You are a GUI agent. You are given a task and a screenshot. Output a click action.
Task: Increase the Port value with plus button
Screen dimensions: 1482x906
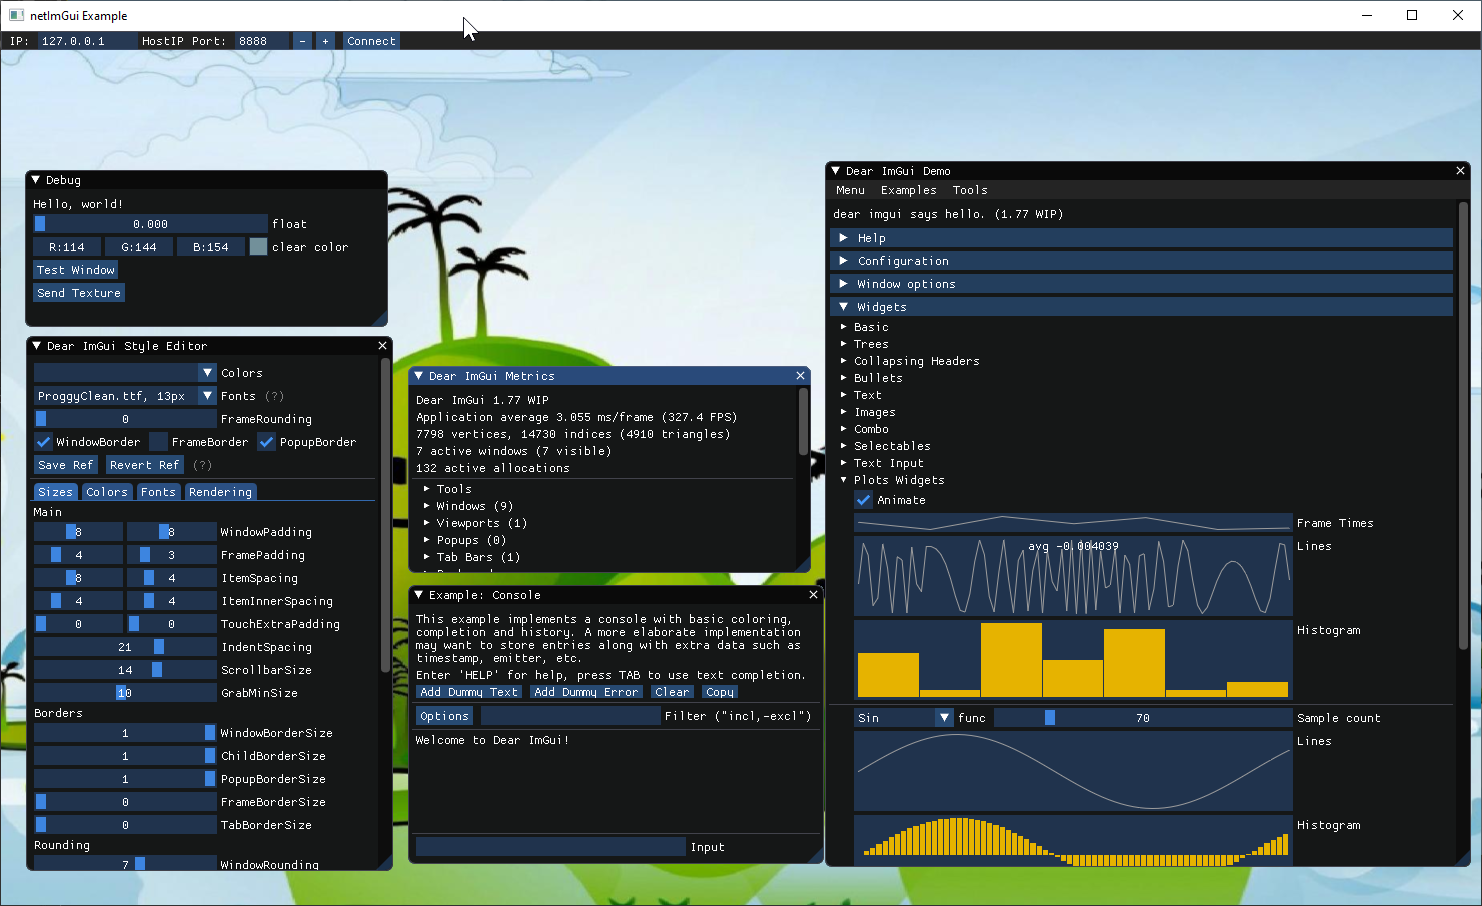(x=325, y=41)
